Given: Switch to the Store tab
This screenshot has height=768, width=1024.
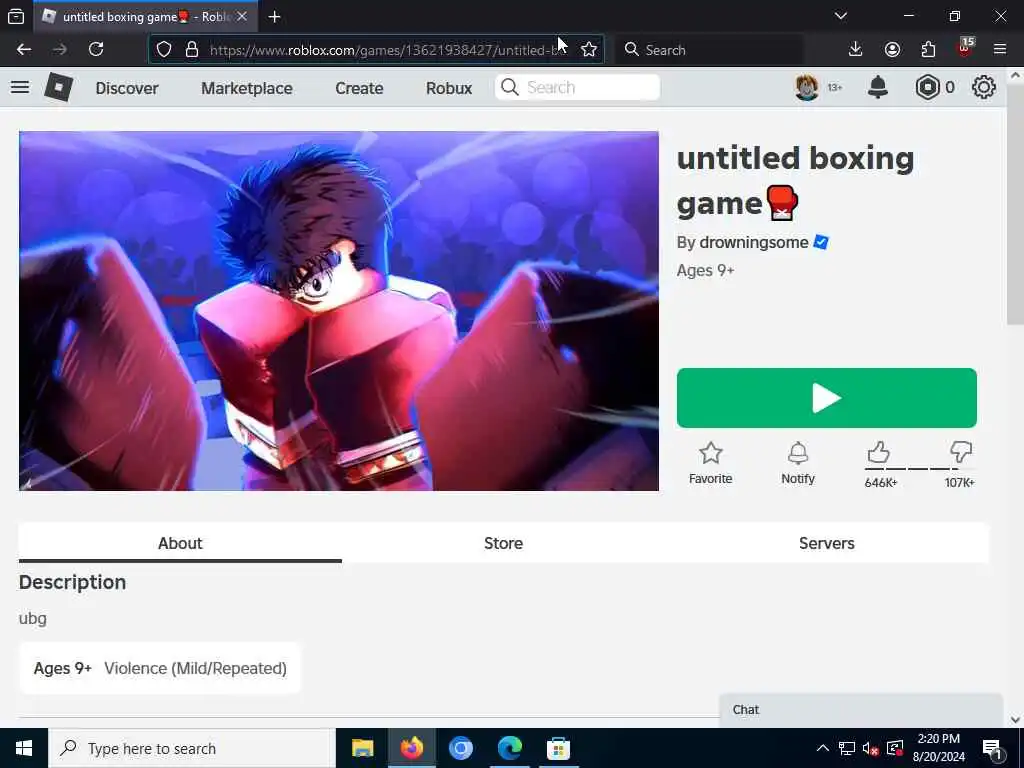Looking at the screenshot, I should pyautogui.click(x=504, y=543).
